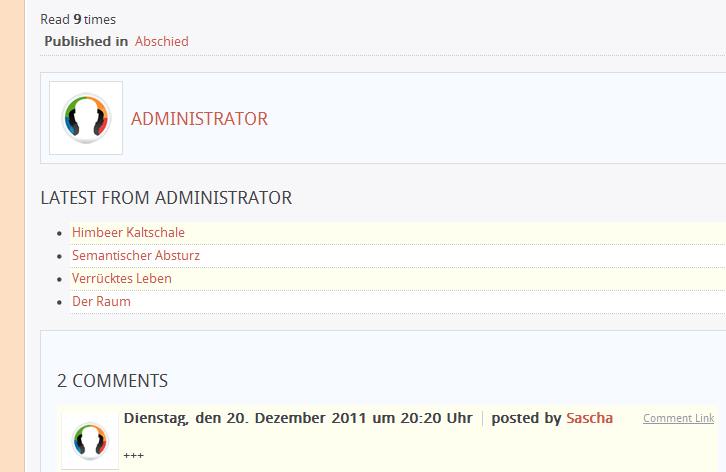Click the Read 9 times counter
Screen dimensions: 726x472
coord(78,19)
